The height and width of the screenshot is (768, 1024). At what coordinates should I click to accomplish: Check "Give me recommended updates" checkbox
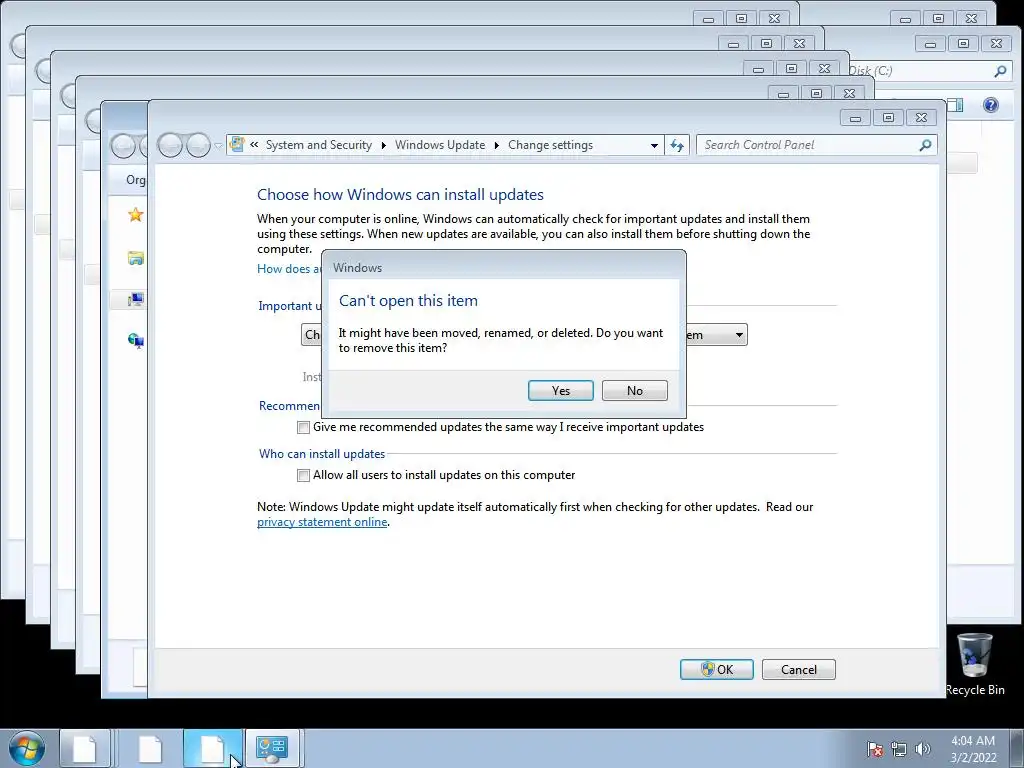pyautogui.click(x=303, y=427)
